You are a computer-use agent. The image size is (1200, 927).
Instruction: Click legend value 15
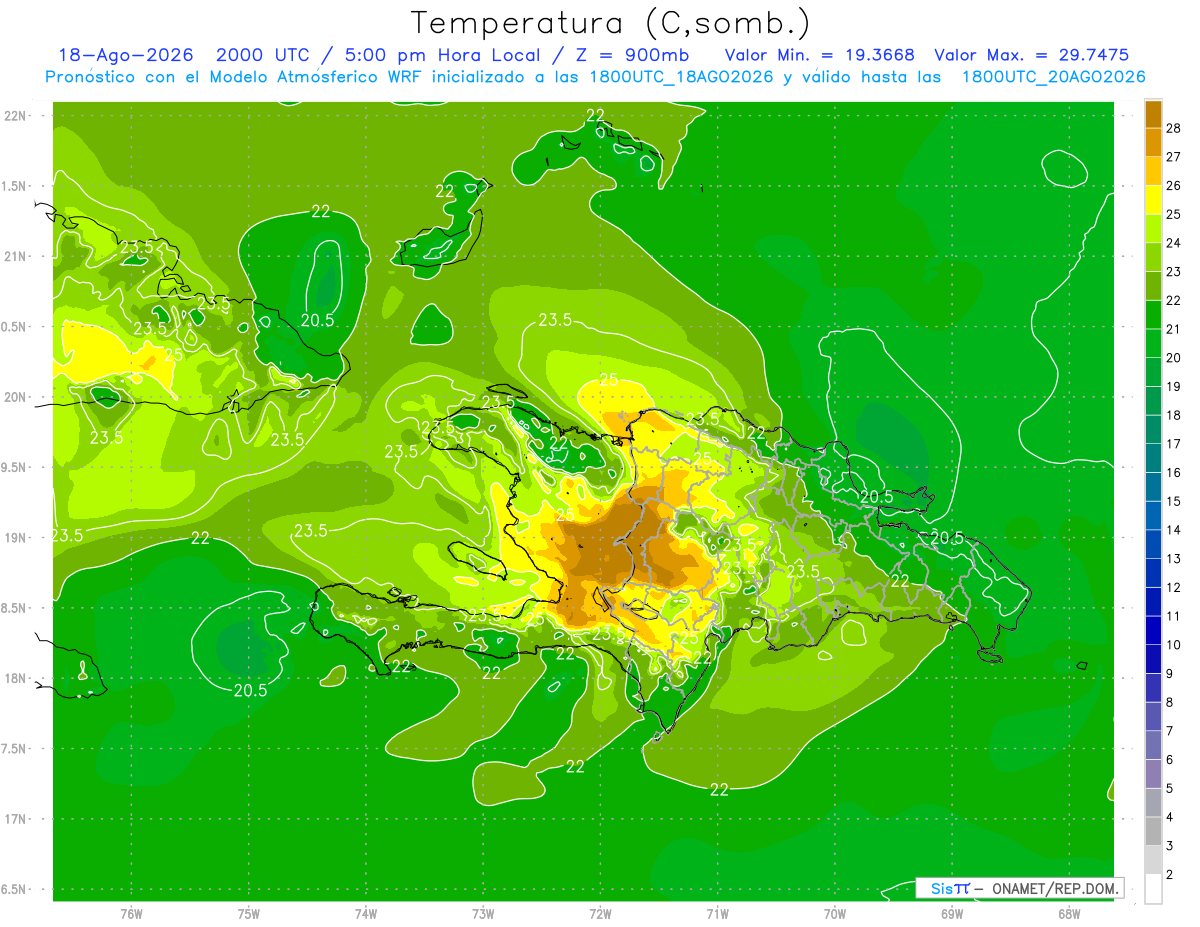pyautogui.click(x=1174, y=501)
